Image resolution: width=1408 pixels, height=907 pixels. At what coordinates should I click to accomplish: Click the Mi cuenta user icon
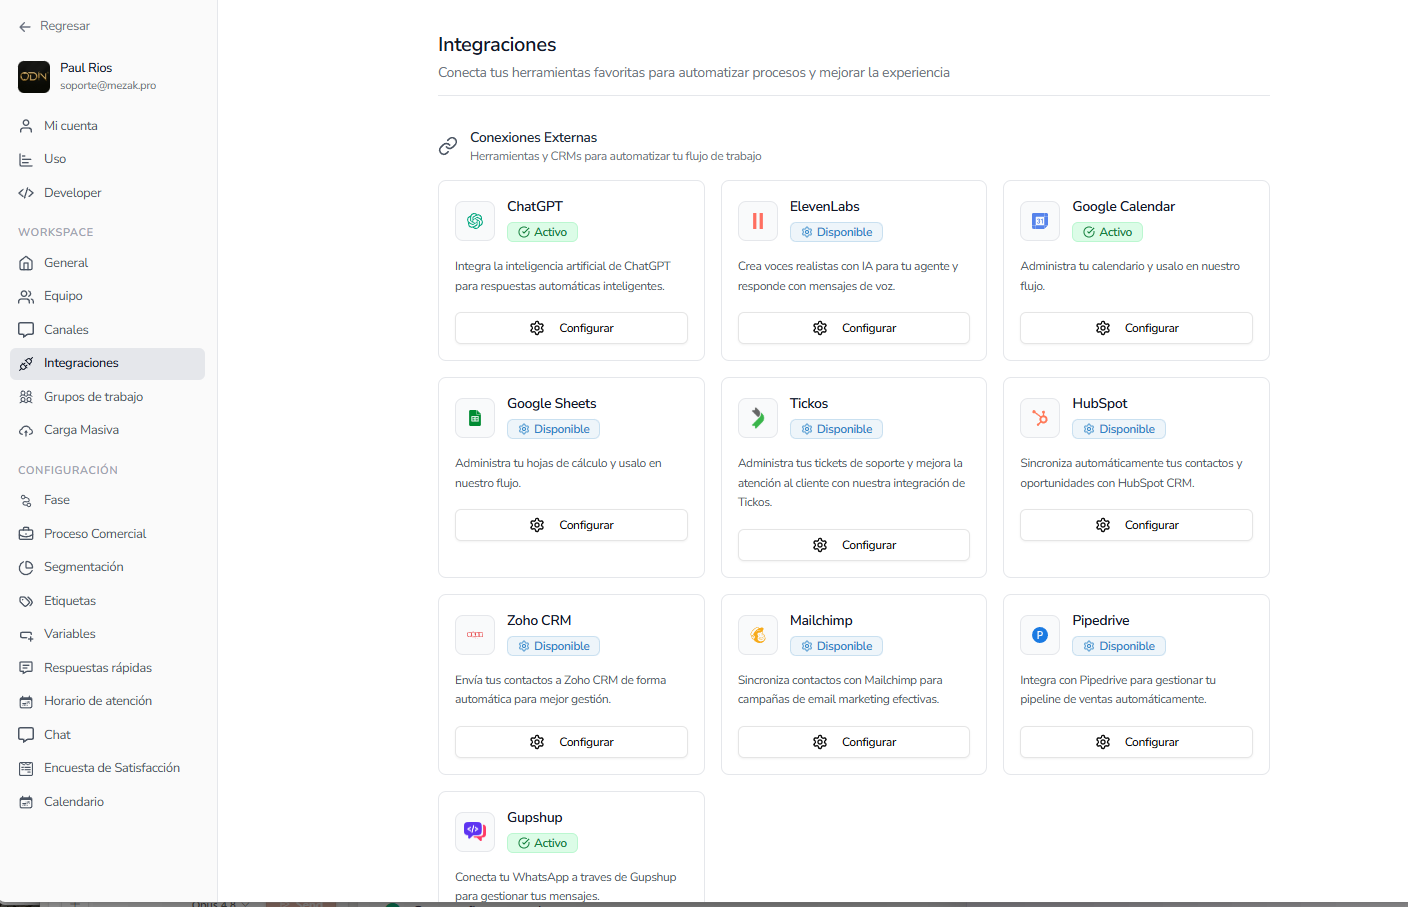tap(26, 126)
